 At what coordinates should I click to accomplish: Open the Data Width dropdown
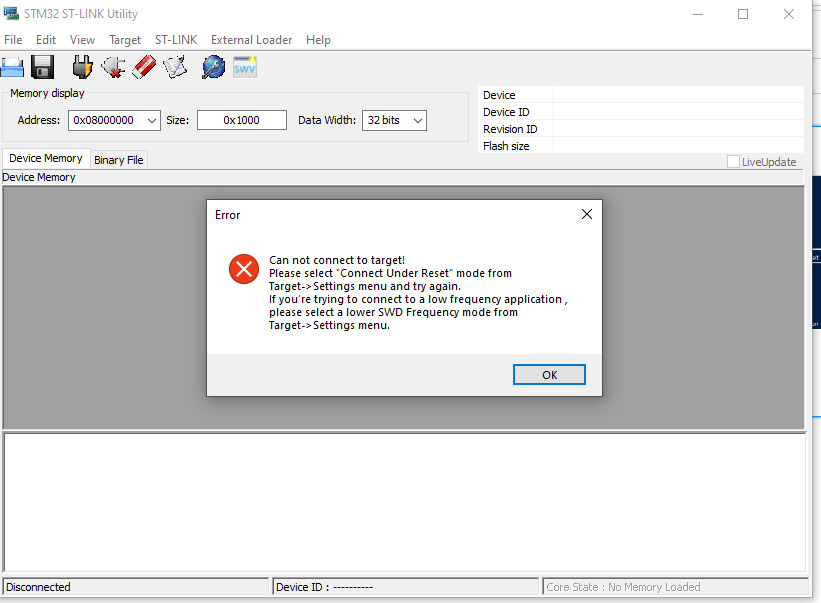coord(417,119)
